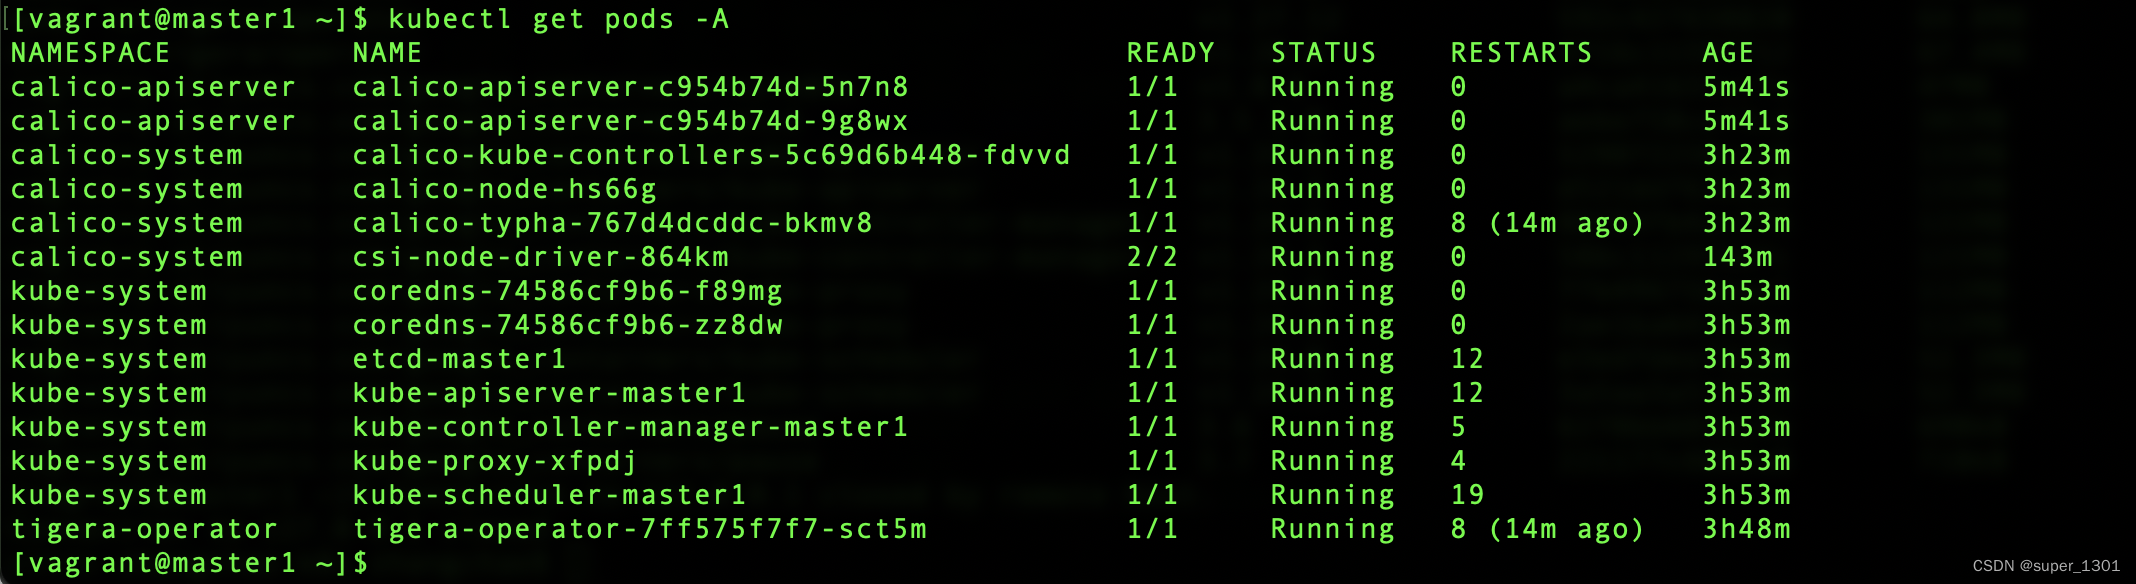Screen dimensions: 2136x584
Task: Click the 3h48m age value
Action: 1747,529
